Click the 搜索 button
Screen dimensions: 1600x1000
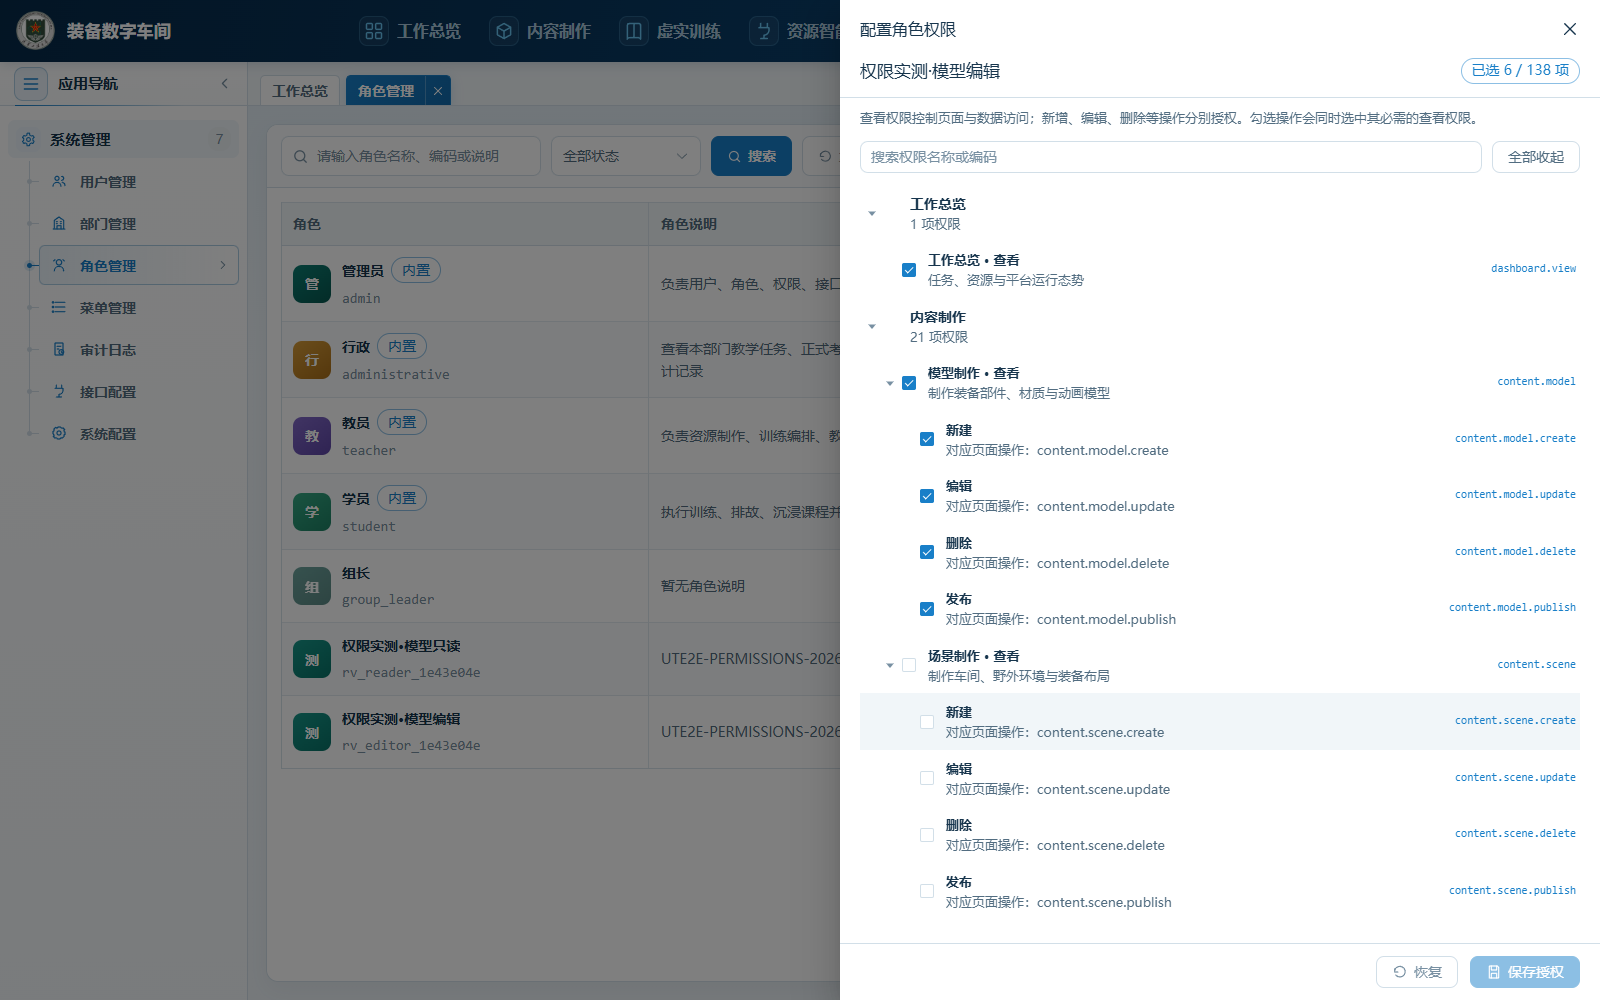751,156
